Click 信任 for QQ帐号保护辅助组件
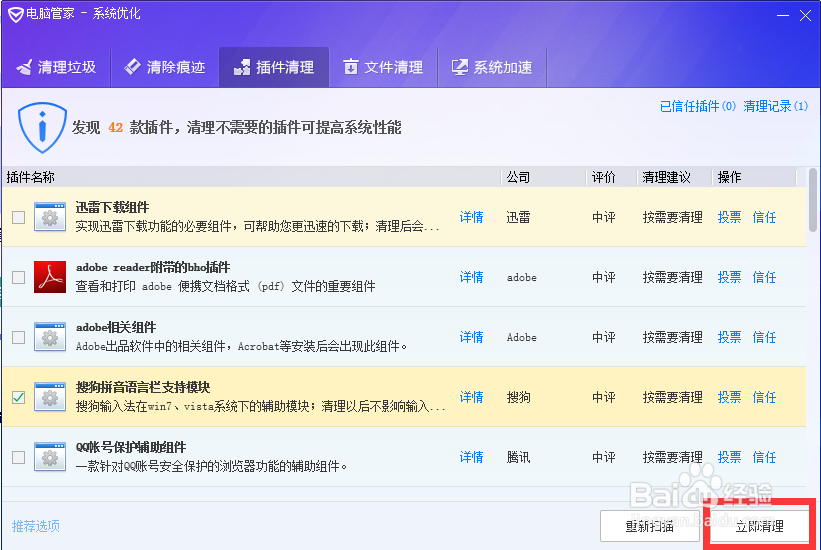 (x=764, y=457)
